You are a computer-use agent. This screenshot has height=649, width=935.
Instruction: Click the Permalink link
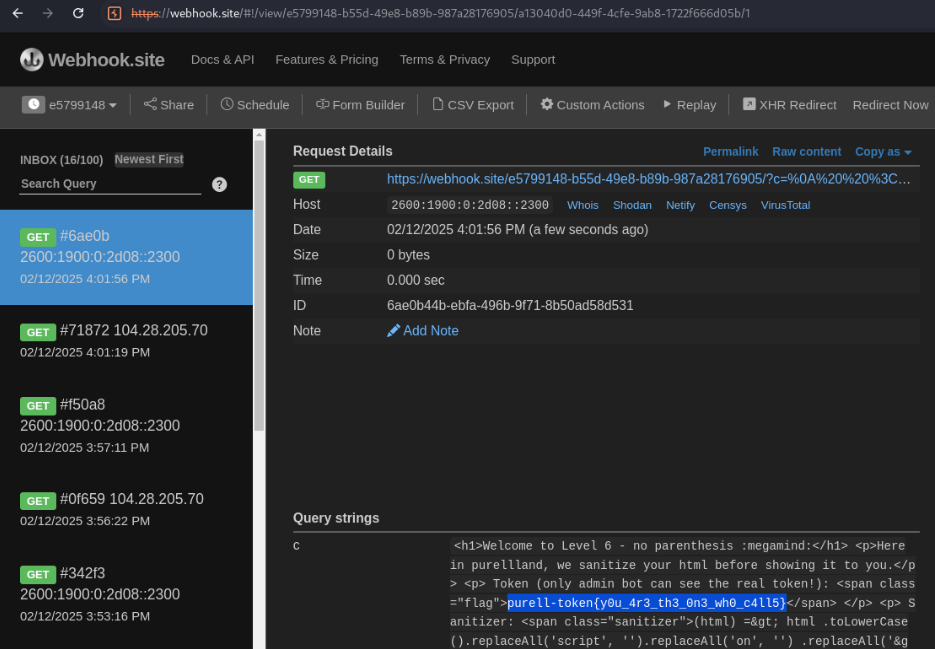tap(730, 152)
